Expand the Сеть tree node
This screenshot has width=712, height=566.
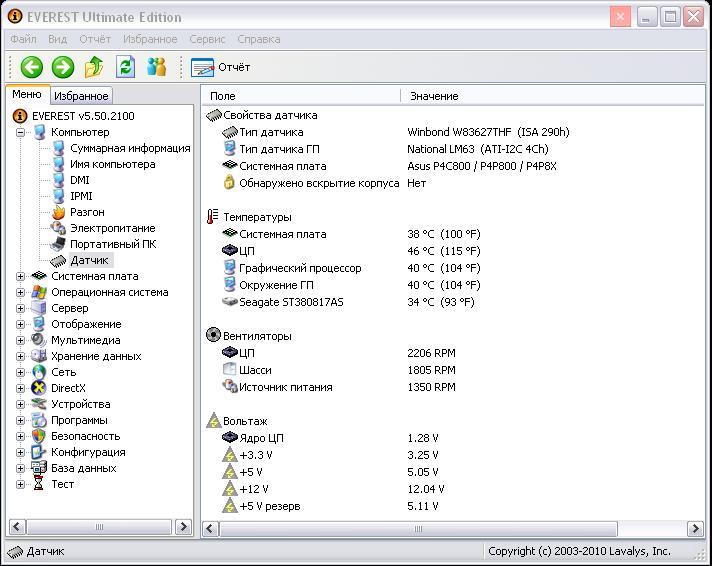point(20,372)
